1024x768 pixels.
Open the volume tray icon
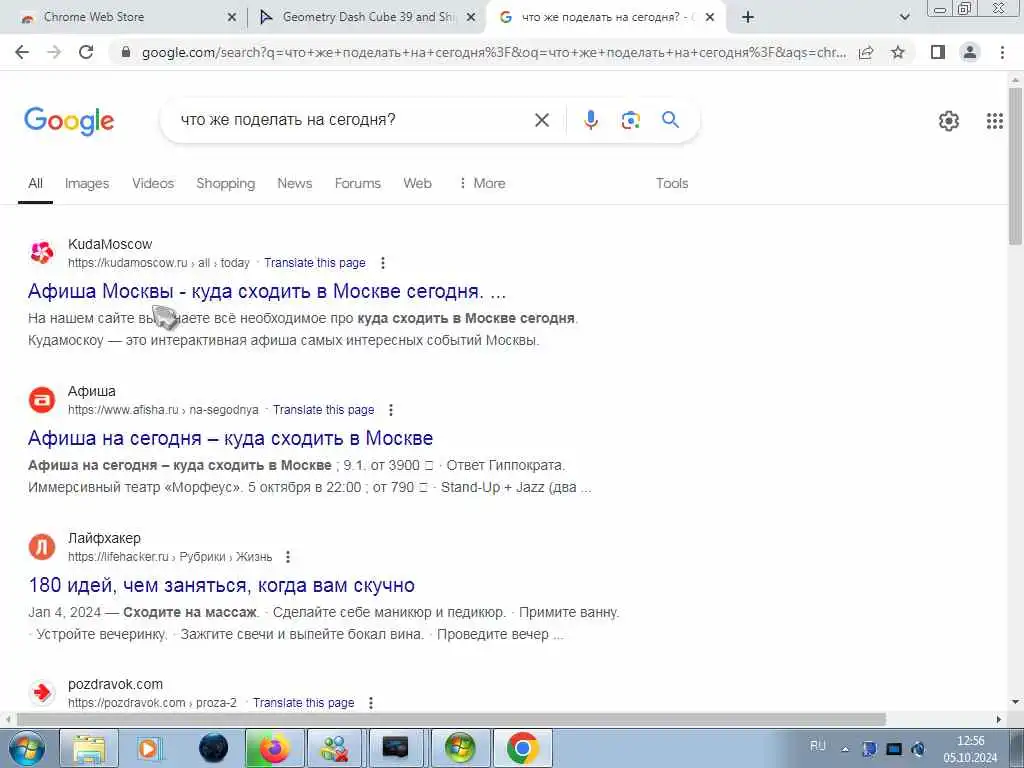click(x=918, y=749)
